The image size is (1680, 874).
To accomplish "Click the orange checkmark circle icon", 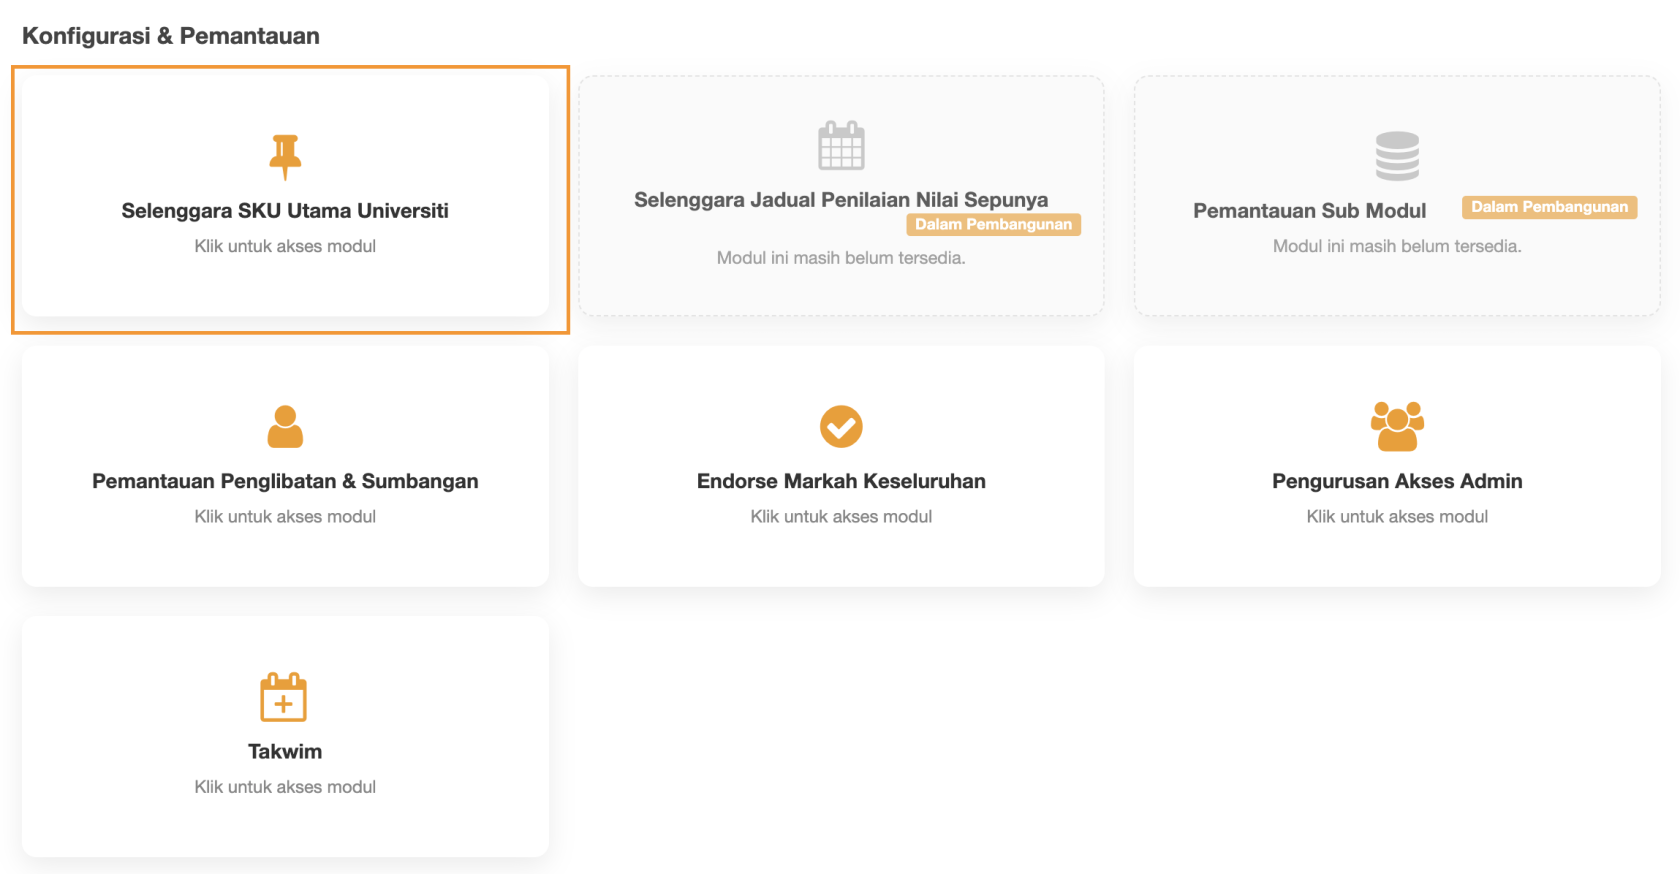I will (841, 427).
